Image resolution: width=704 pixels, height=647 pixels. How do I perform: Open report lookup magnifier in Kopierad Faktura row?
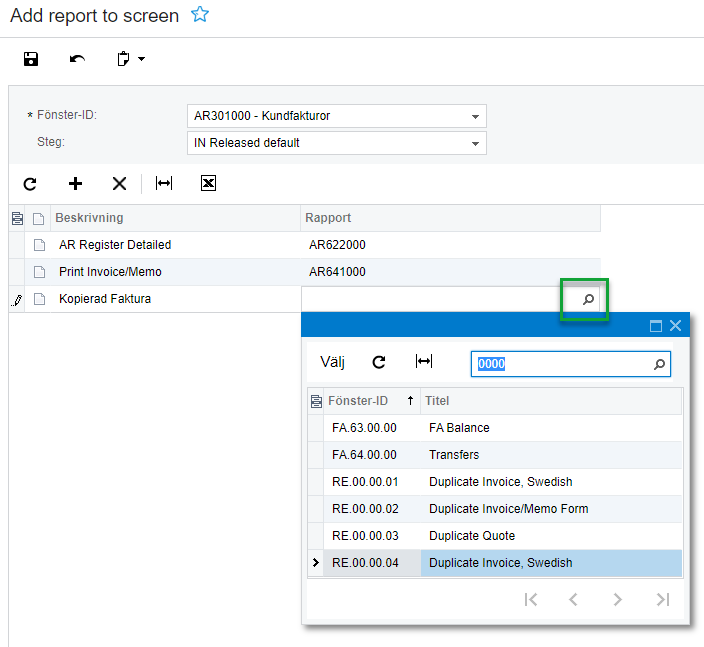(x=588, y=299)
